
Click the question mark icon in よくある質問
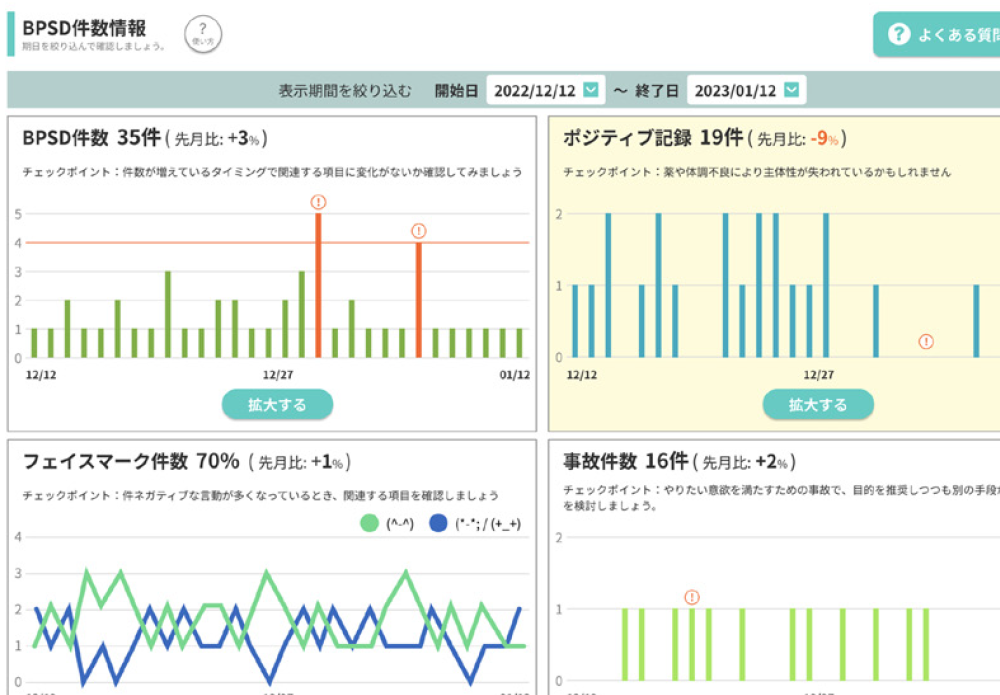click(897, 35)
